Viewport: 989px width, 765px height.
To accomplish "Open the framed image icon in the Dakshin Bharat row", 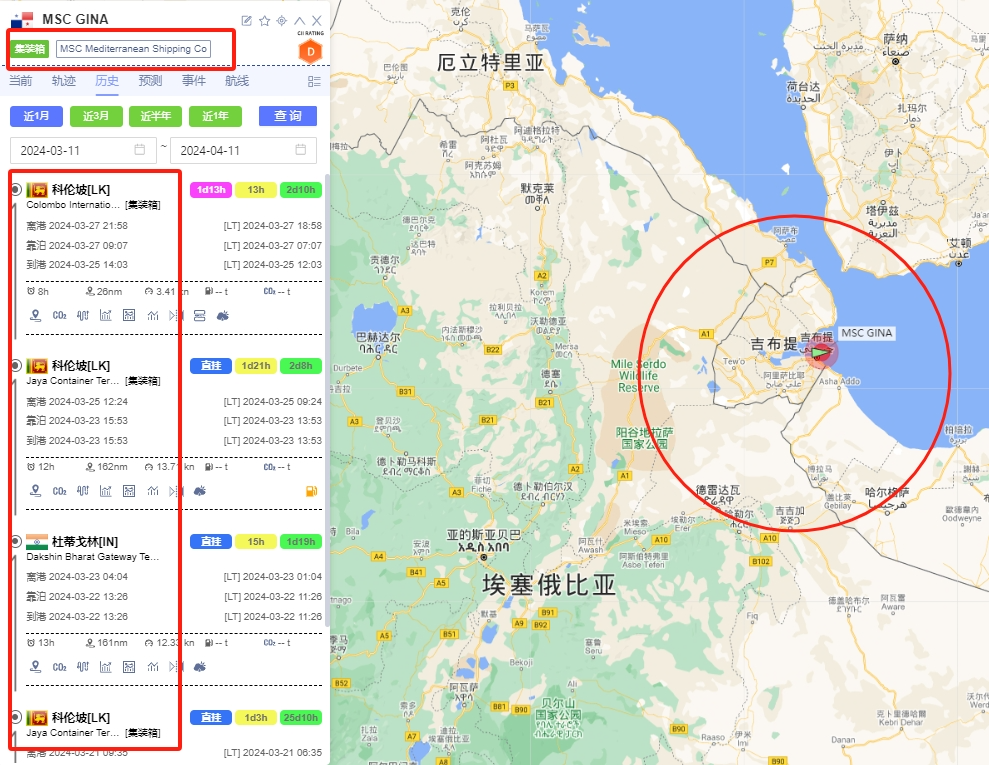I will click(x=129, y=667).
